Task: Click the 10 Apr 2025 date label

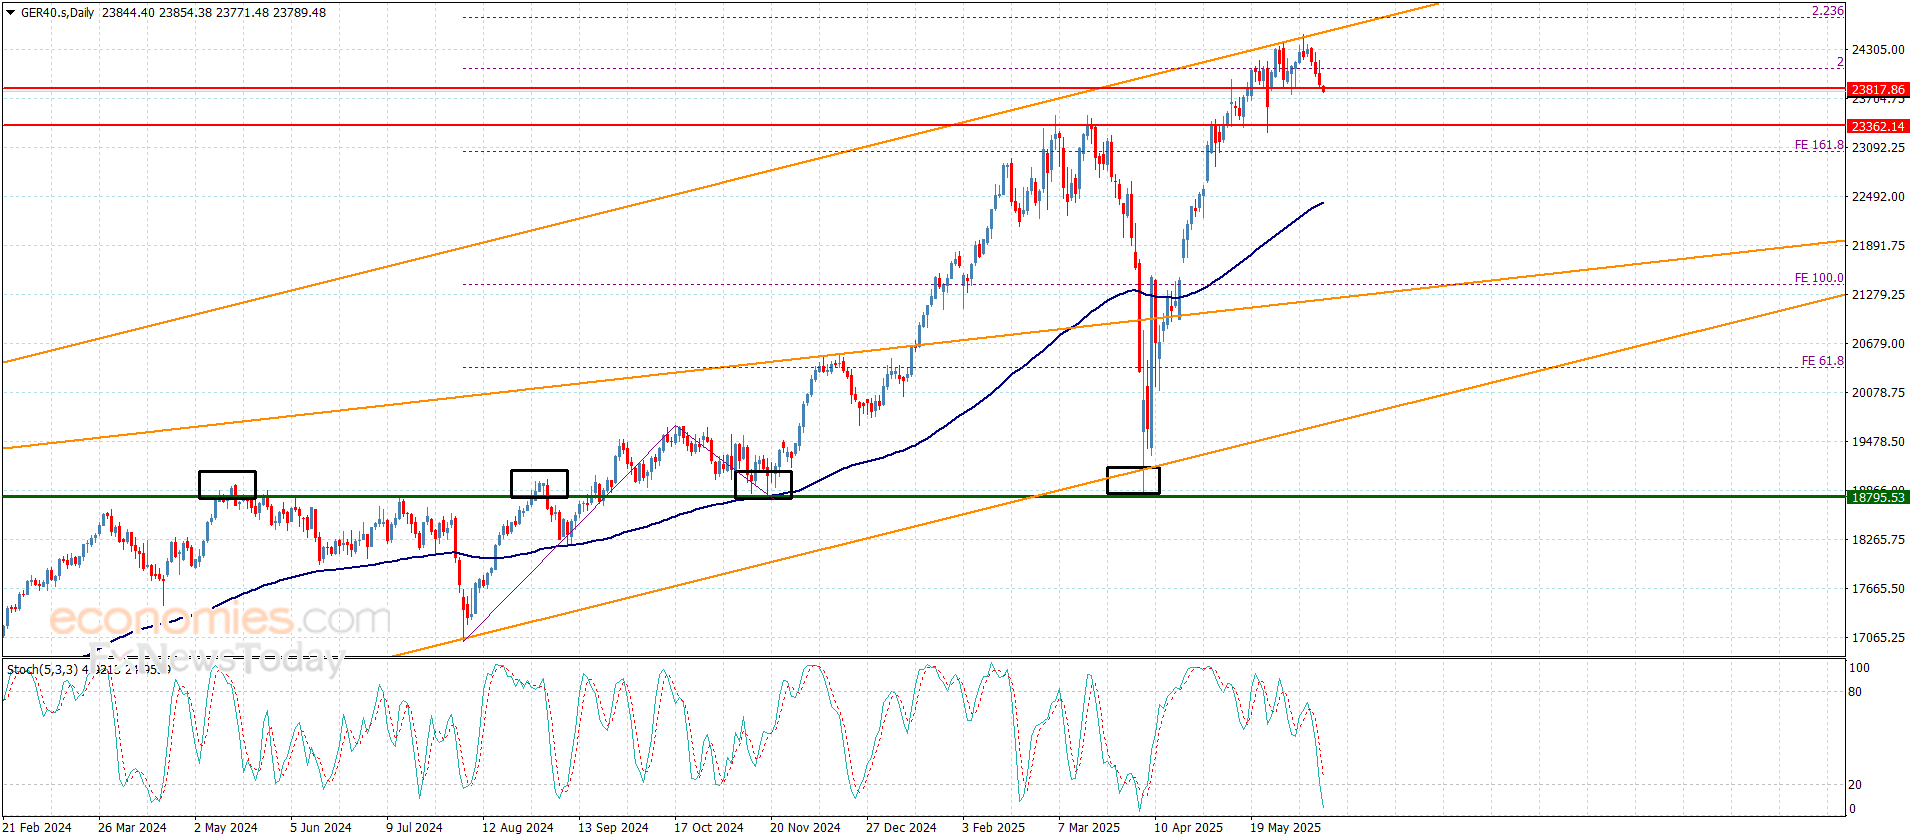Action: [1188, 827]
